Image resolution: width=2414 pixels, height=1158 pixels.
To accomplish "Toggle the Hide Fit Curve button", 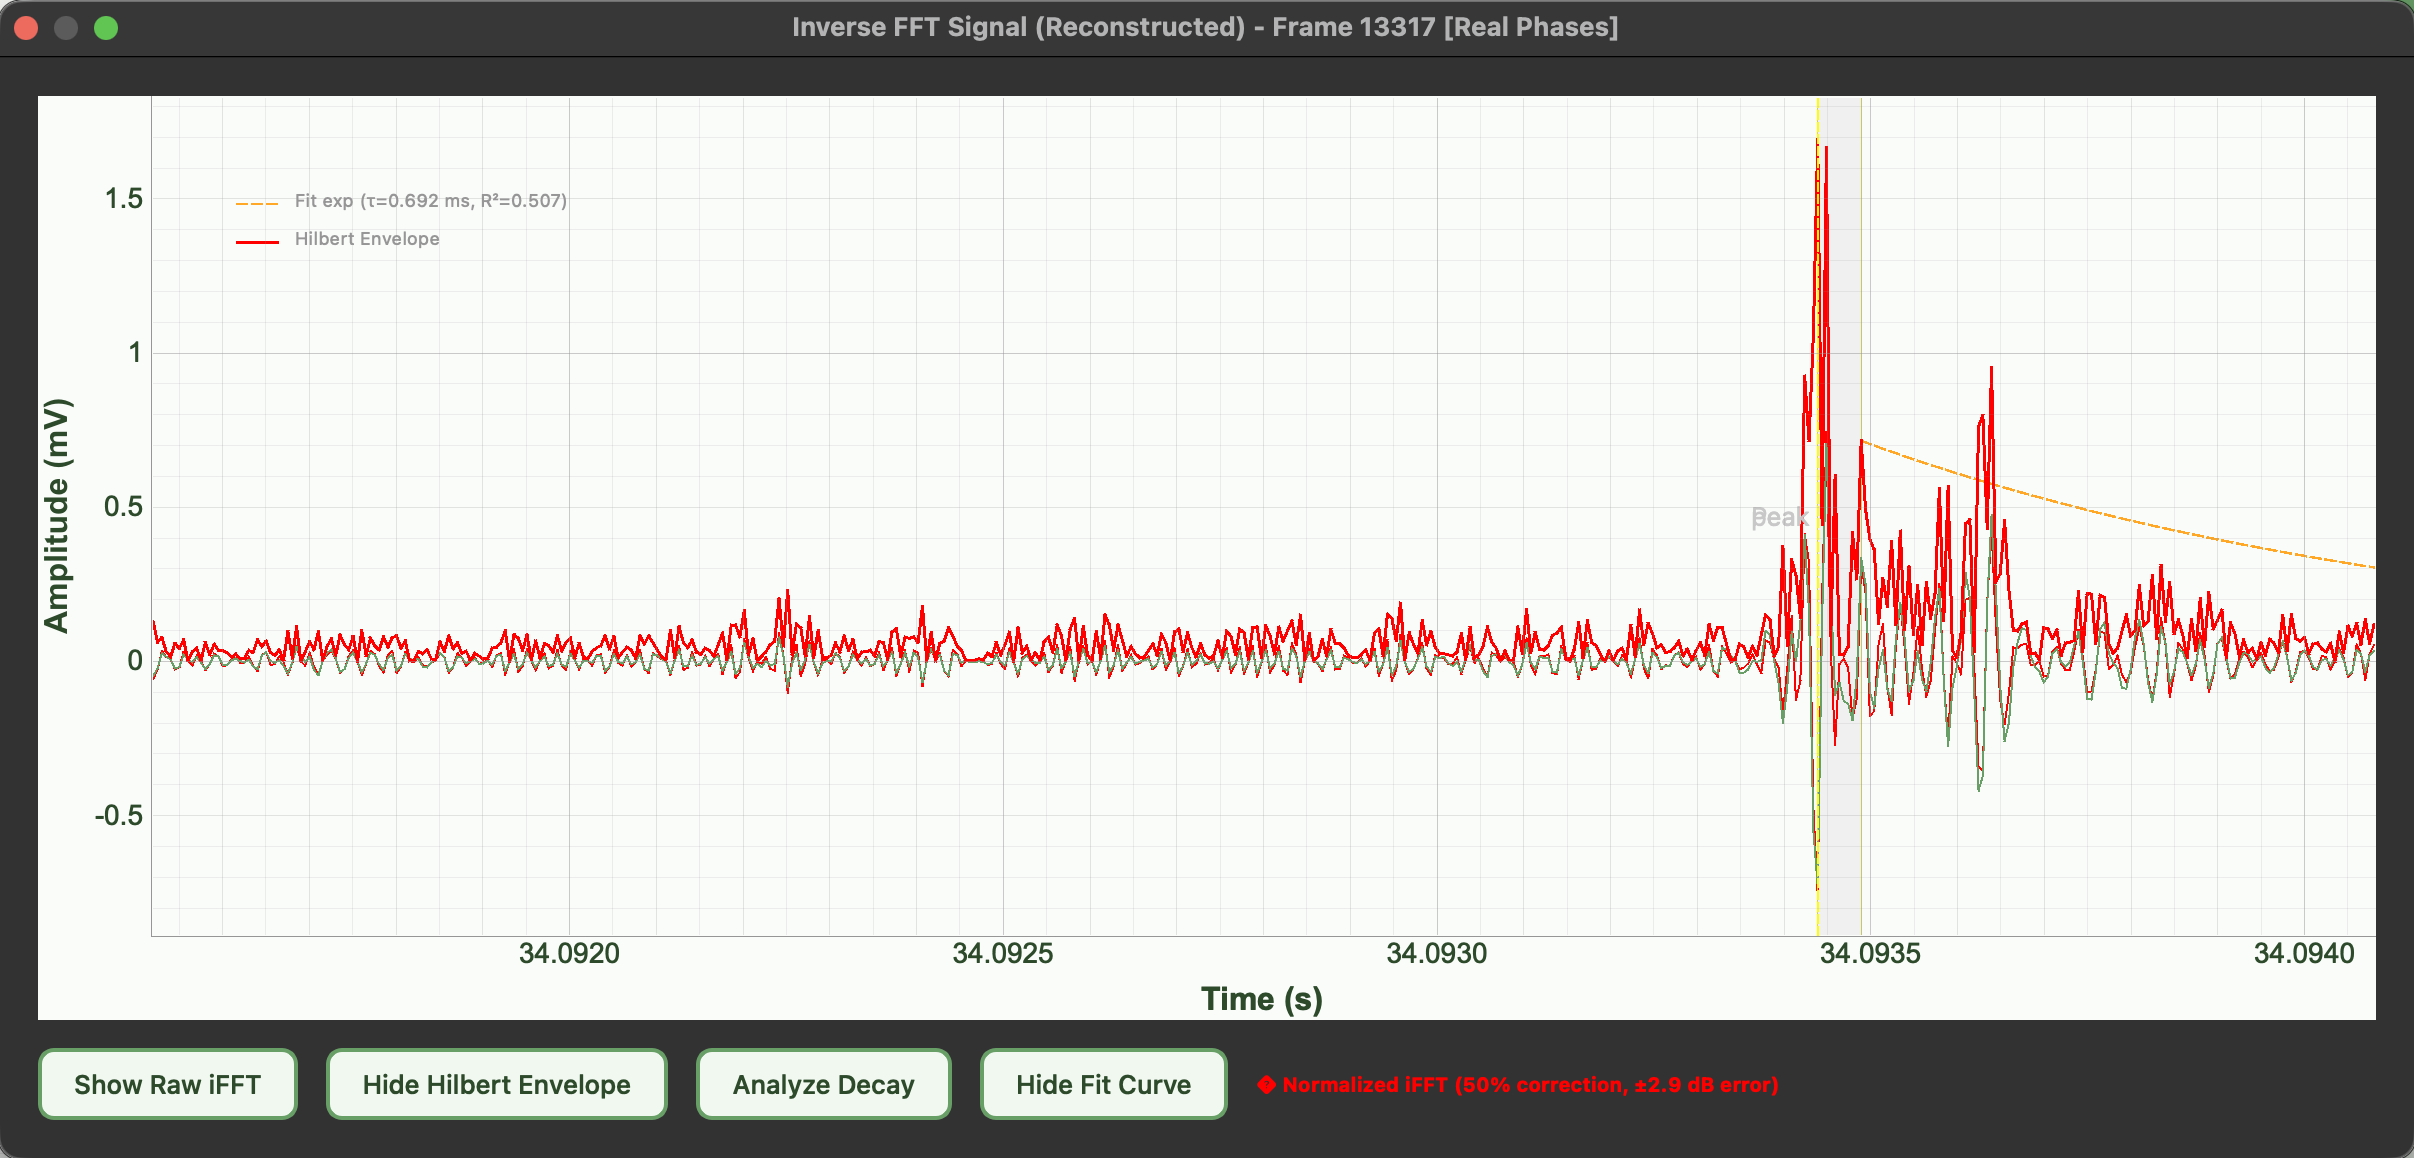I will pos(1103,1084).
